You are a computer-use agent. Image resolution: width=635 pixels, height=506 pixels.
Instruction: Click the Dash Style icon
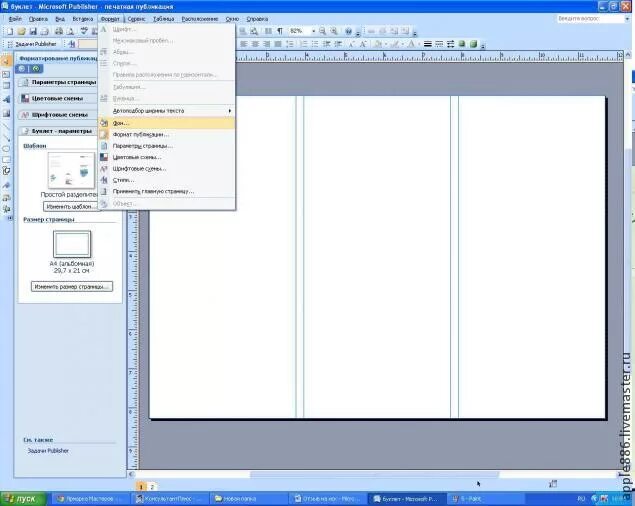[x=439, y=44]
